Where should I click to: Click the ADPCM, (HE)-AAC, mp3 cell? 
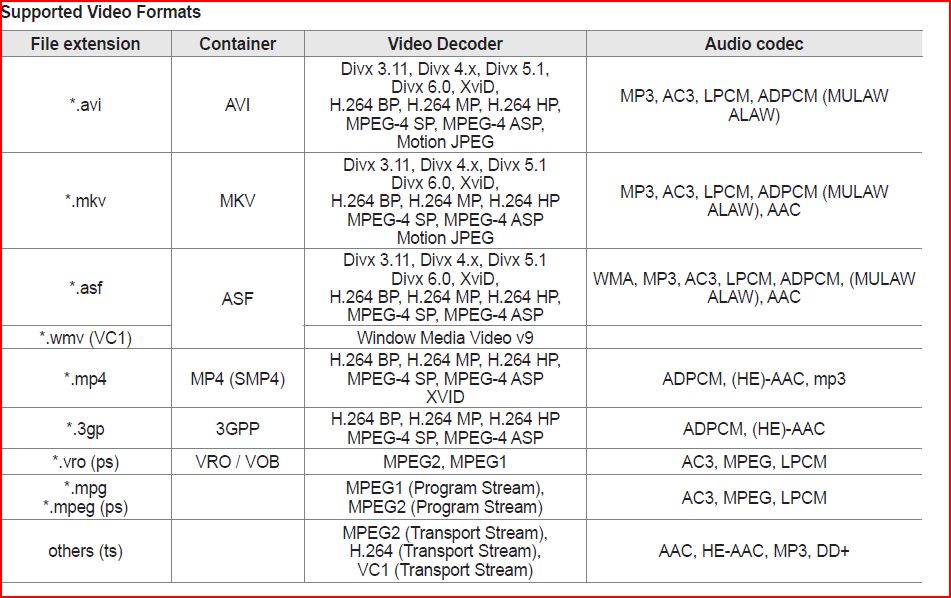click(754, 378)
